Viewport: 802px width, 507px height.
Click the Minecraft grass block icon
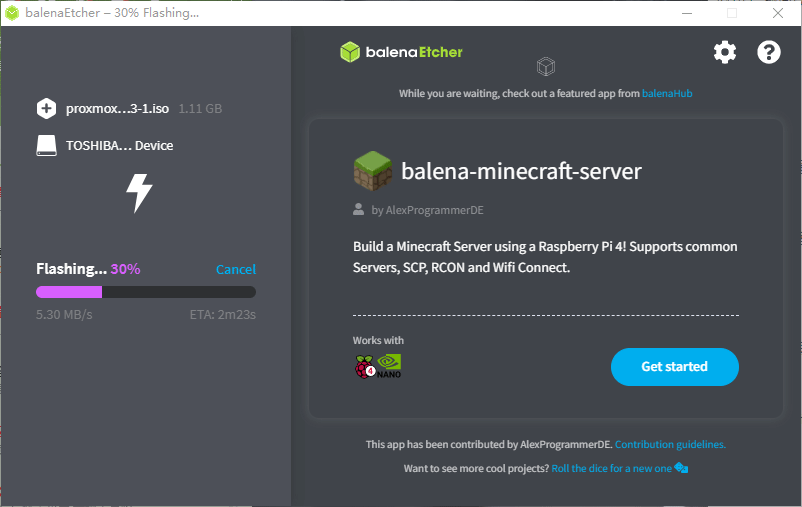click(373, 171)
